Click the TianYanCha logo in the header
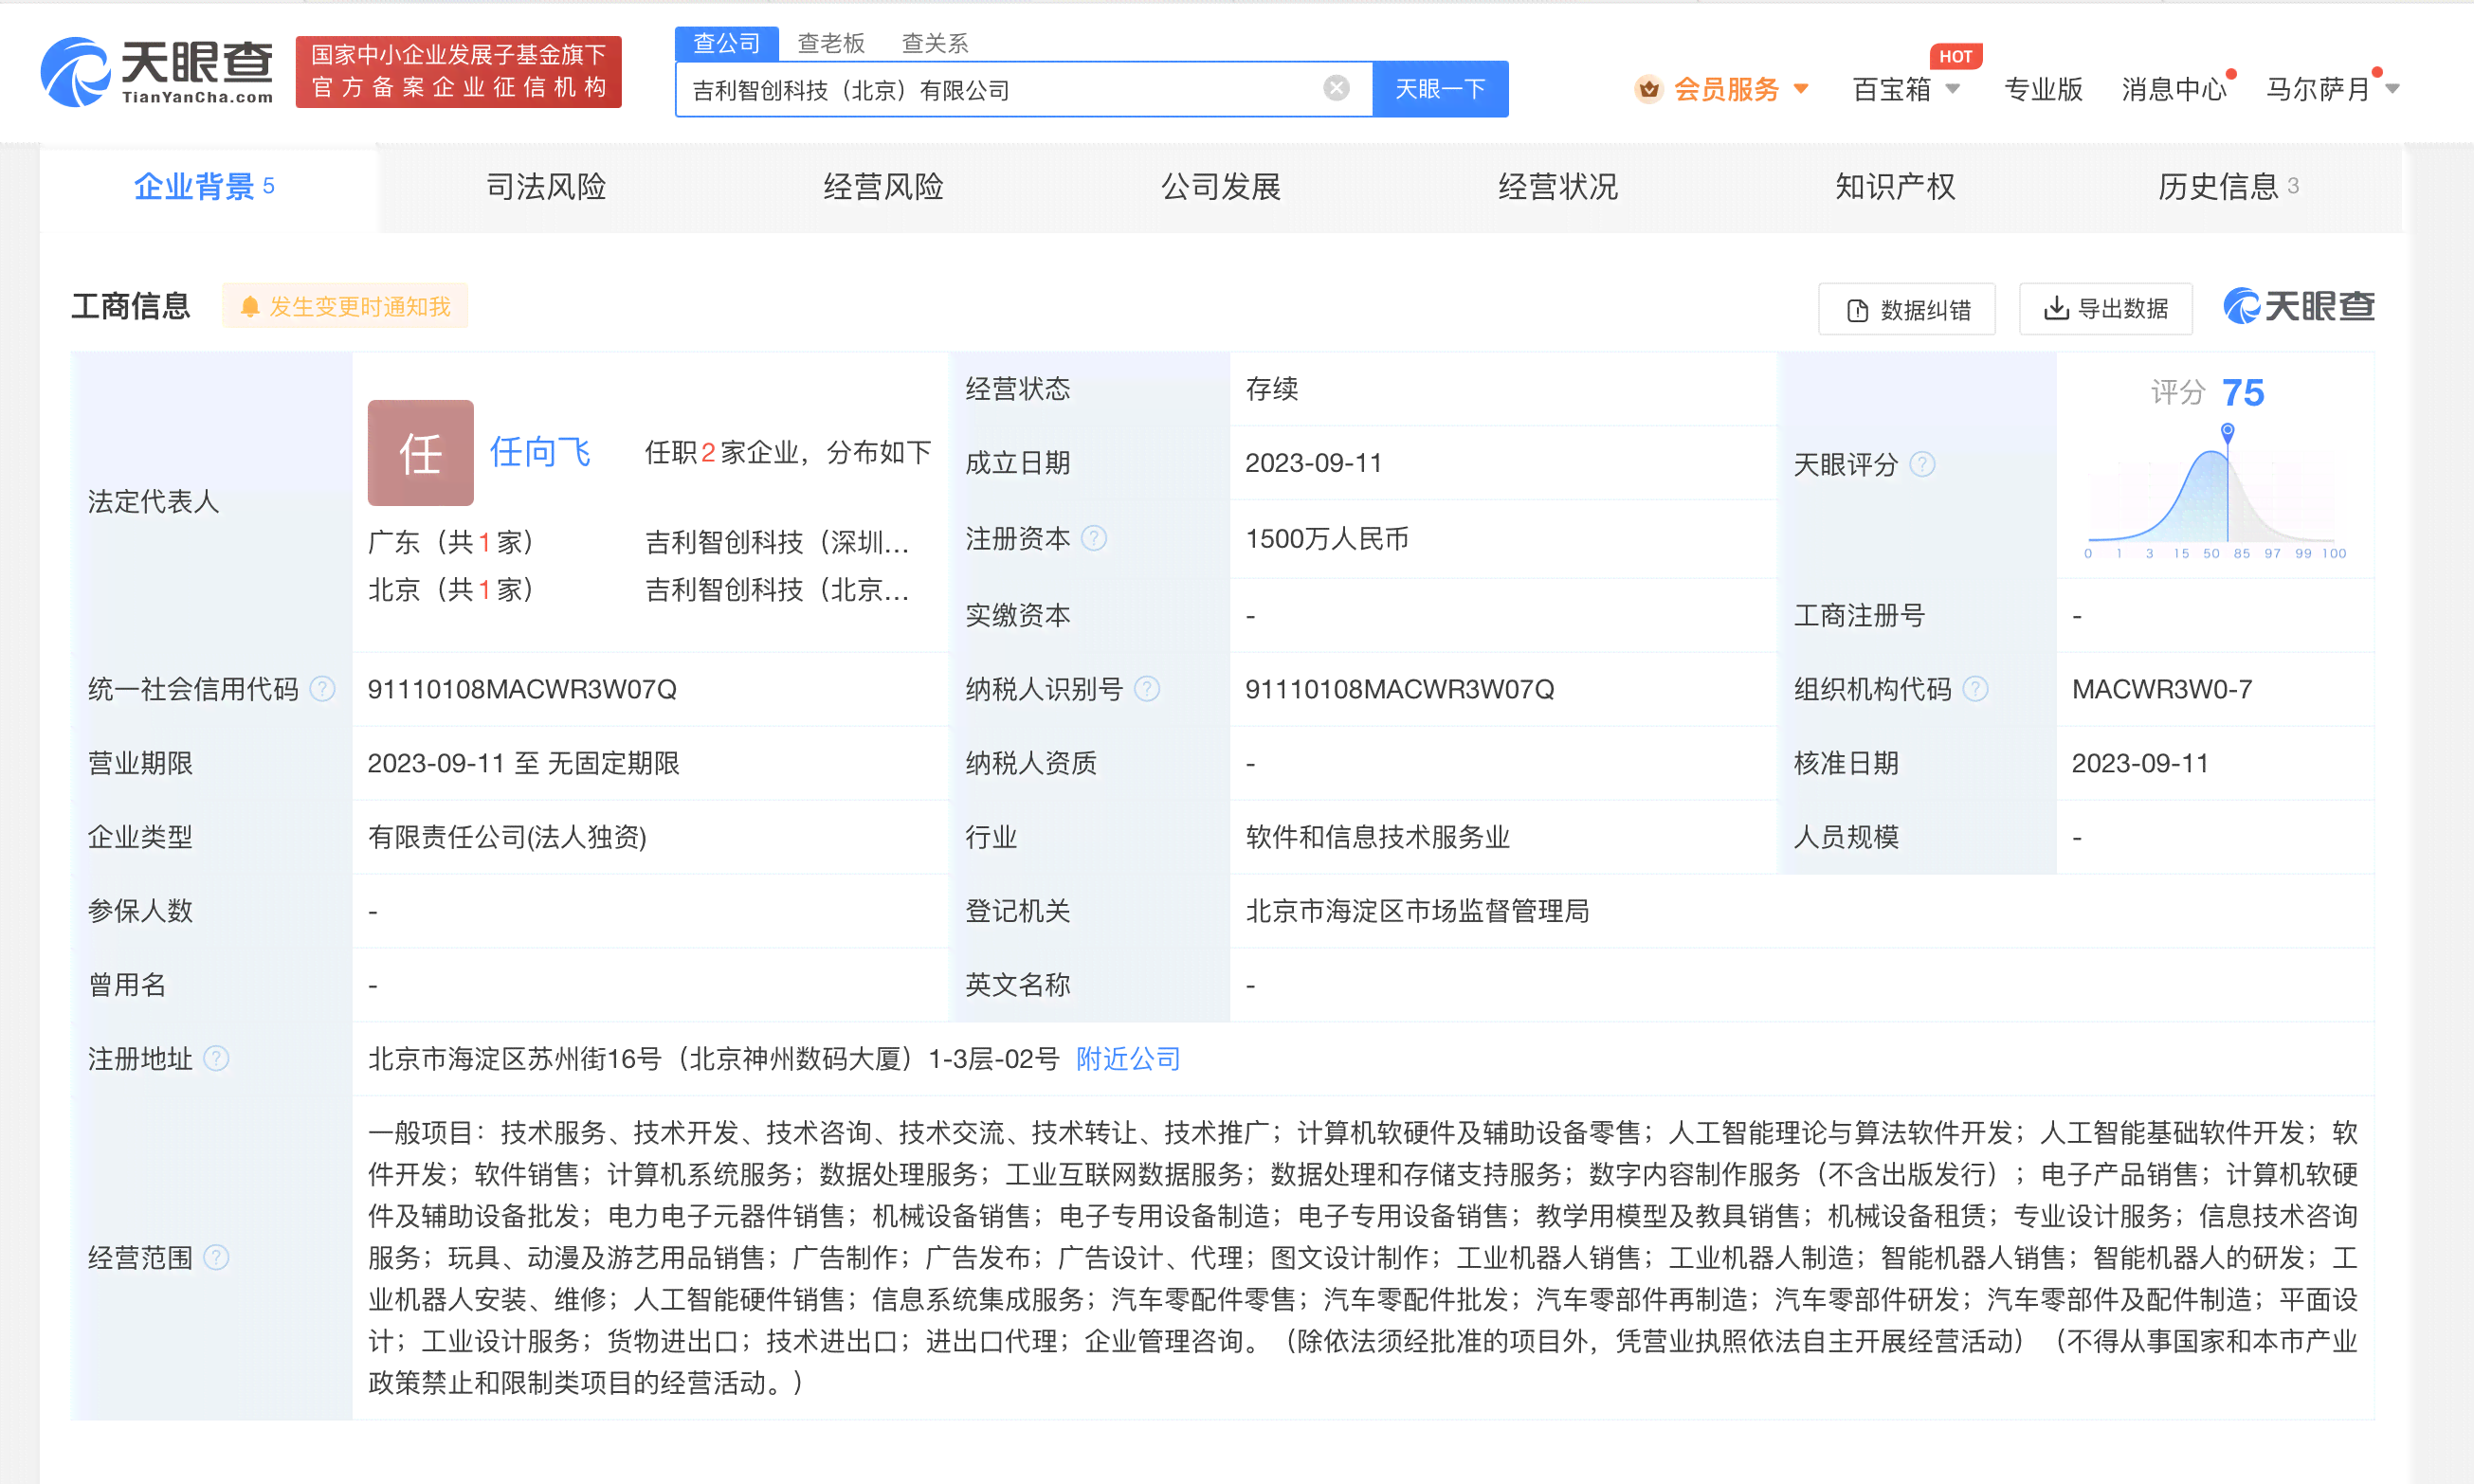The width and height of the screenshot is (2474, 1484). [x=157, y=71]
